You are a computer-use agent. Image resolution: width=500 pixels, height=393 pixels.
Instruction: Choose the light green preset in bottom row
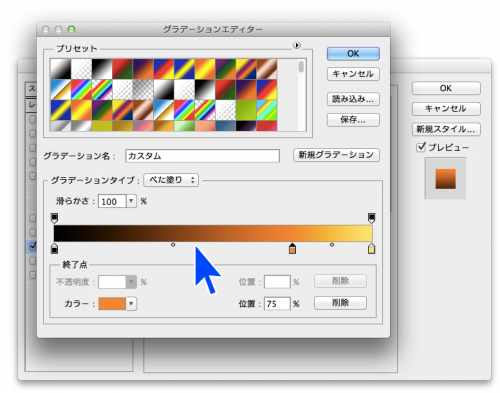click(x=184, y=126)
